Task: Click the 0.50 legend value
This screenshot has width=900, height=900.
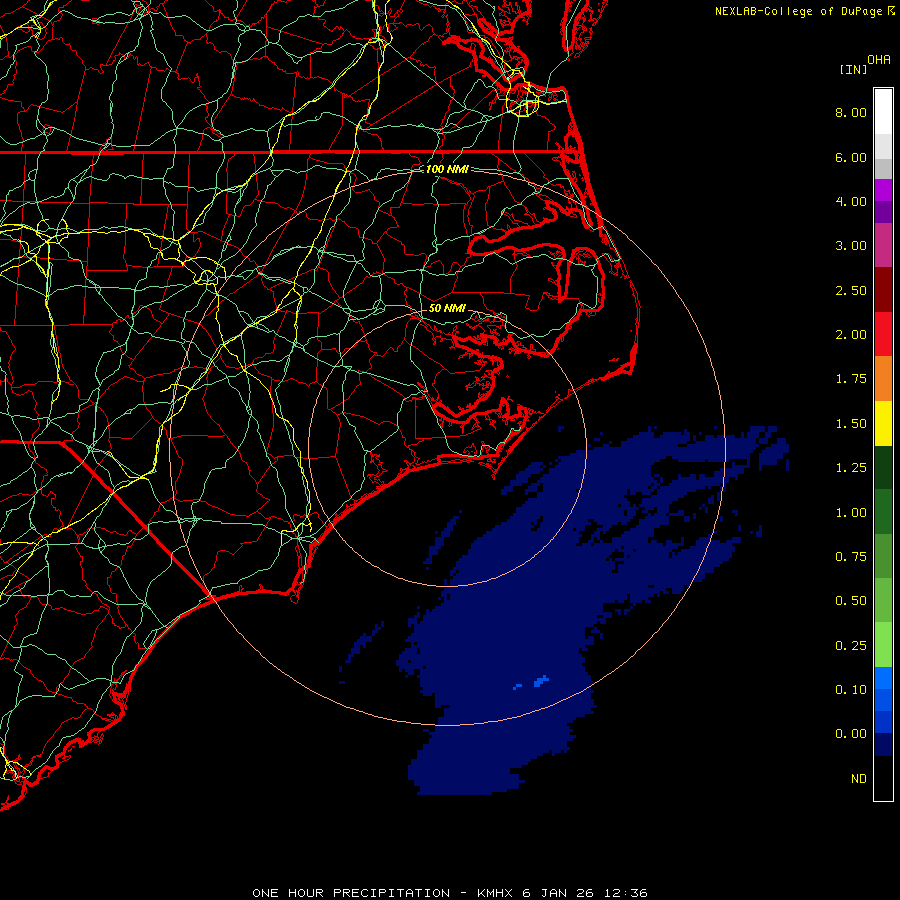Action: (x=851, y=601)
